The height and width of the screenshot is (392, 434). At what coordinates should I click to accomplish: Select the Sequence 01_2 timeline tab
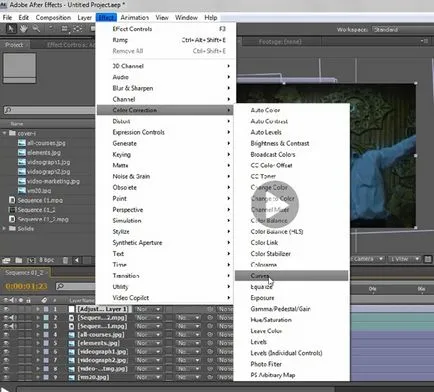click(24, 273)
